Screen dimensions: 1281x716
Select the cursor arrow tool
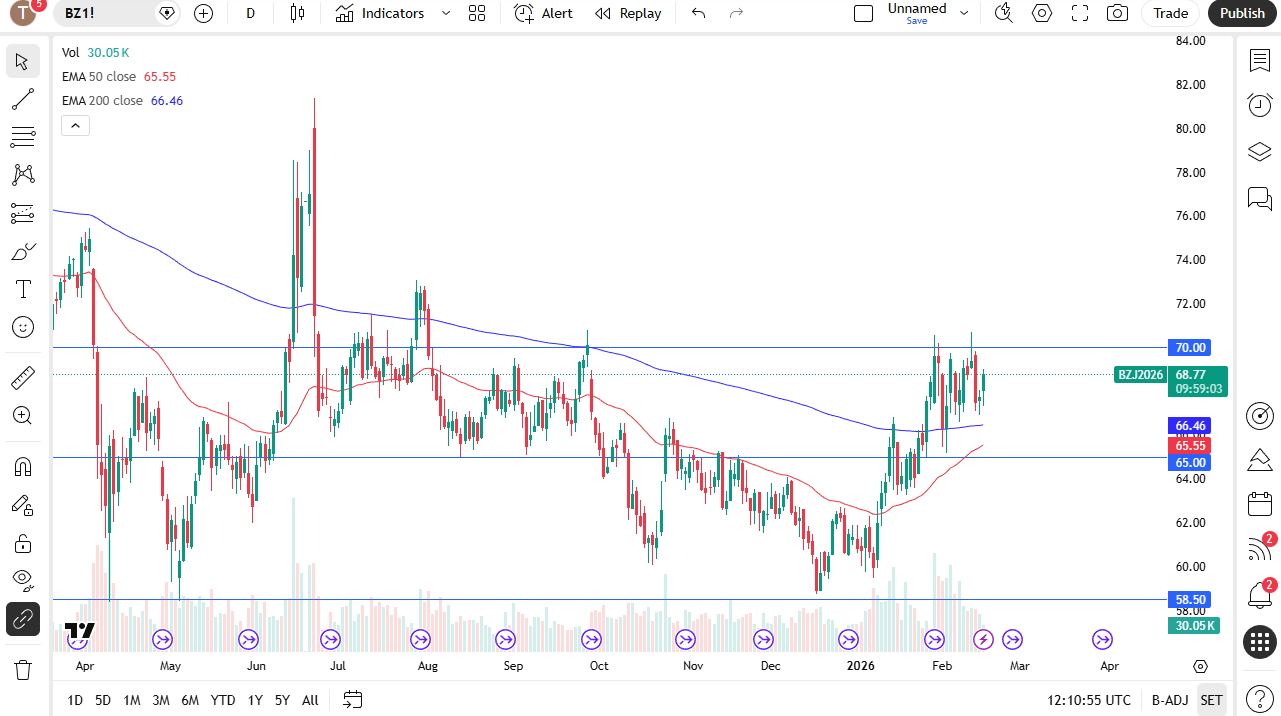click(x=23, y=61)
